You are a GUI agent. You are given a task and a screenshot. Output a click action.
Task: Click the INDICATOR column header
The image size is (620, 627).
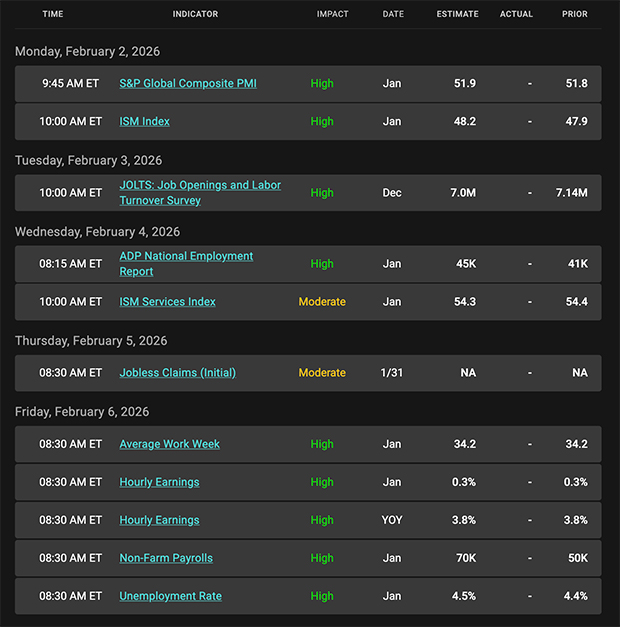pyautogui.click(x=195, y=15)
